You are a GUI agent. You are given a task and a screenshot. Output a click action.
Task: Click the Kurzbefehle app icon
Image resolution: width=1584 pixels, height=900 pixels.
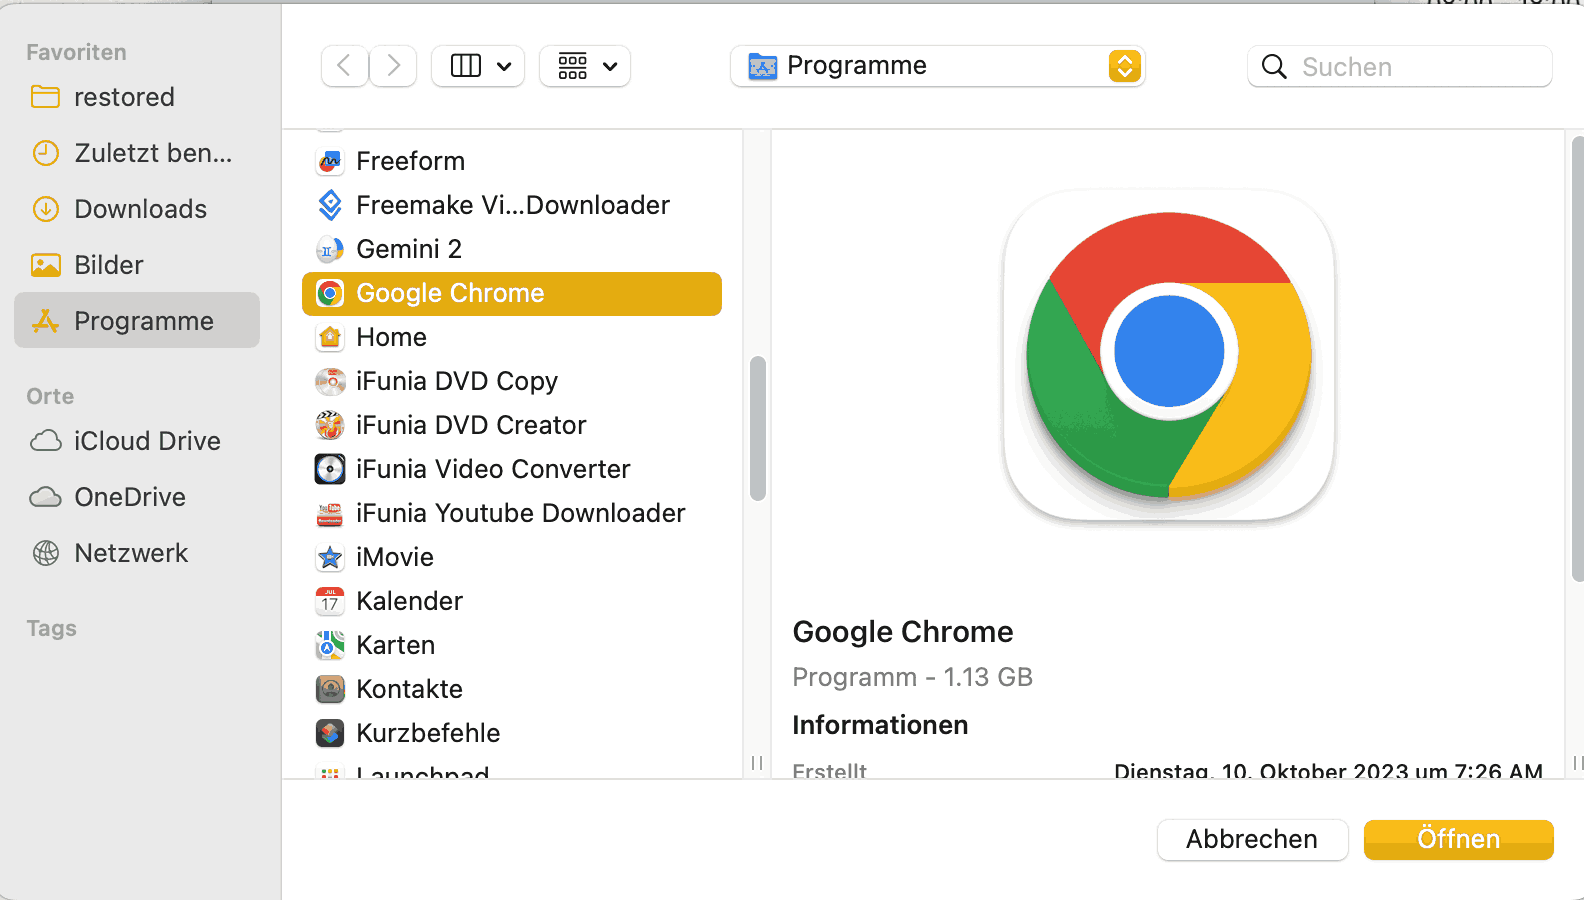click(330, 733)
